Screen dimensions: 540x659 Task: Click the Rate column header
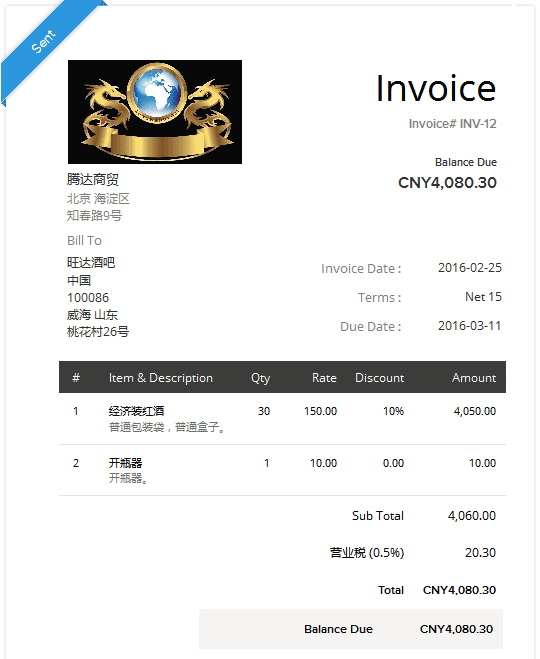324,378
